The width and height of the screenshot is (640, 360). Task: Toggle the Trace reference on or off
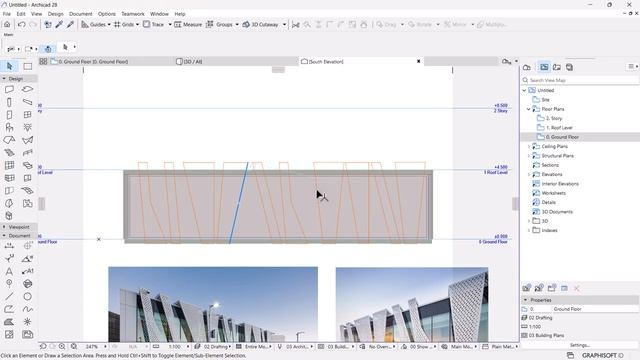tap(153, 24)
